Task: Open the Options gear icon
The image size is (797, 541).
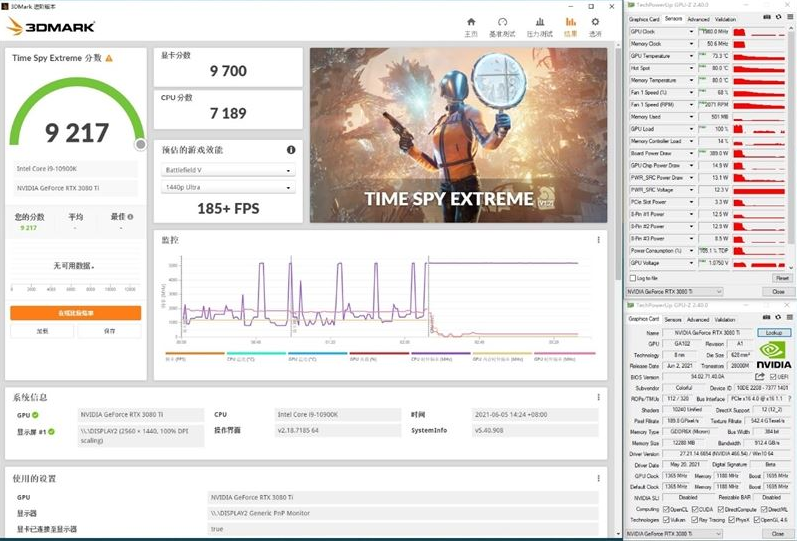Action: click(x=596, y=24)
